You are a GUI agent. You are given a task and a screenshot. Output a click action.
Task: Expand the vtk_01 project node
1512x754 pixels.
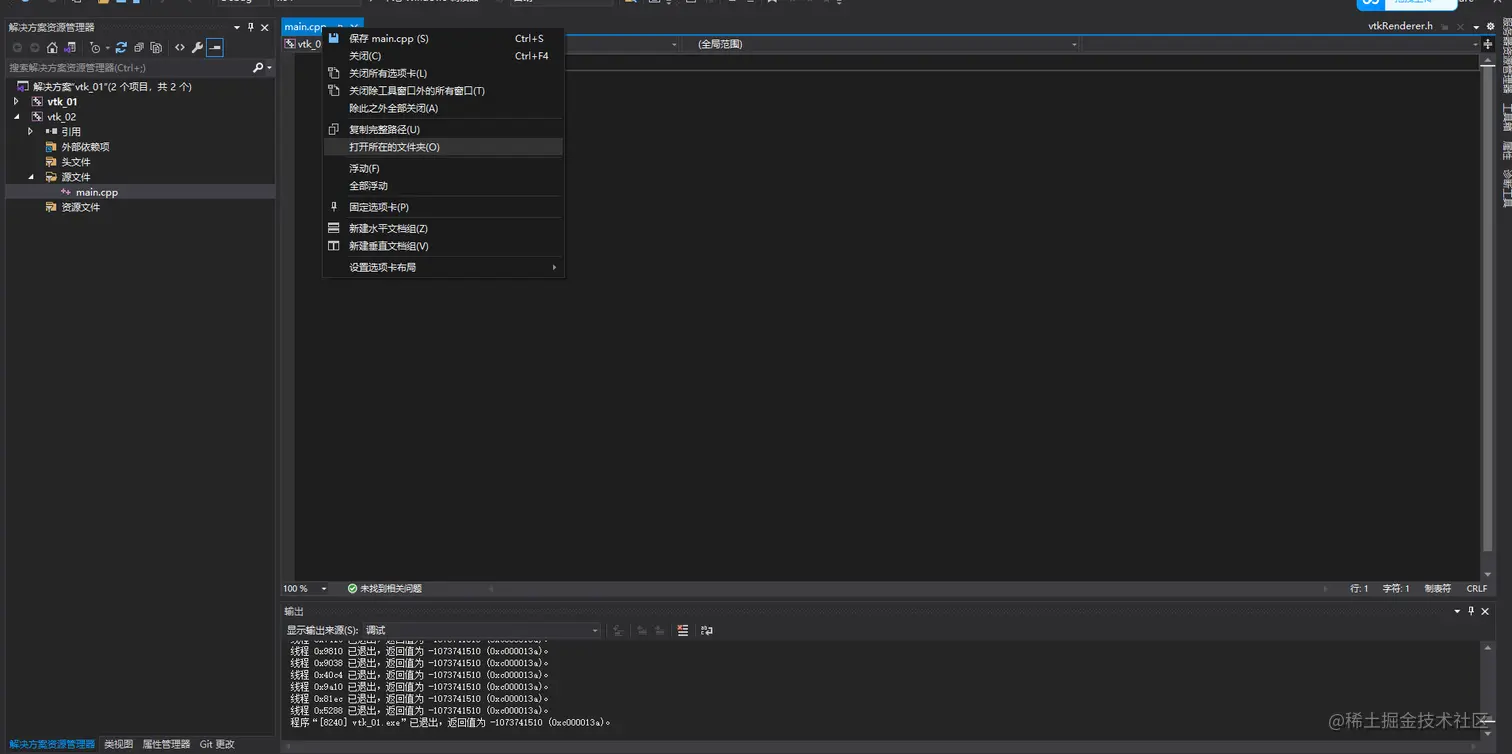point(16,102)
